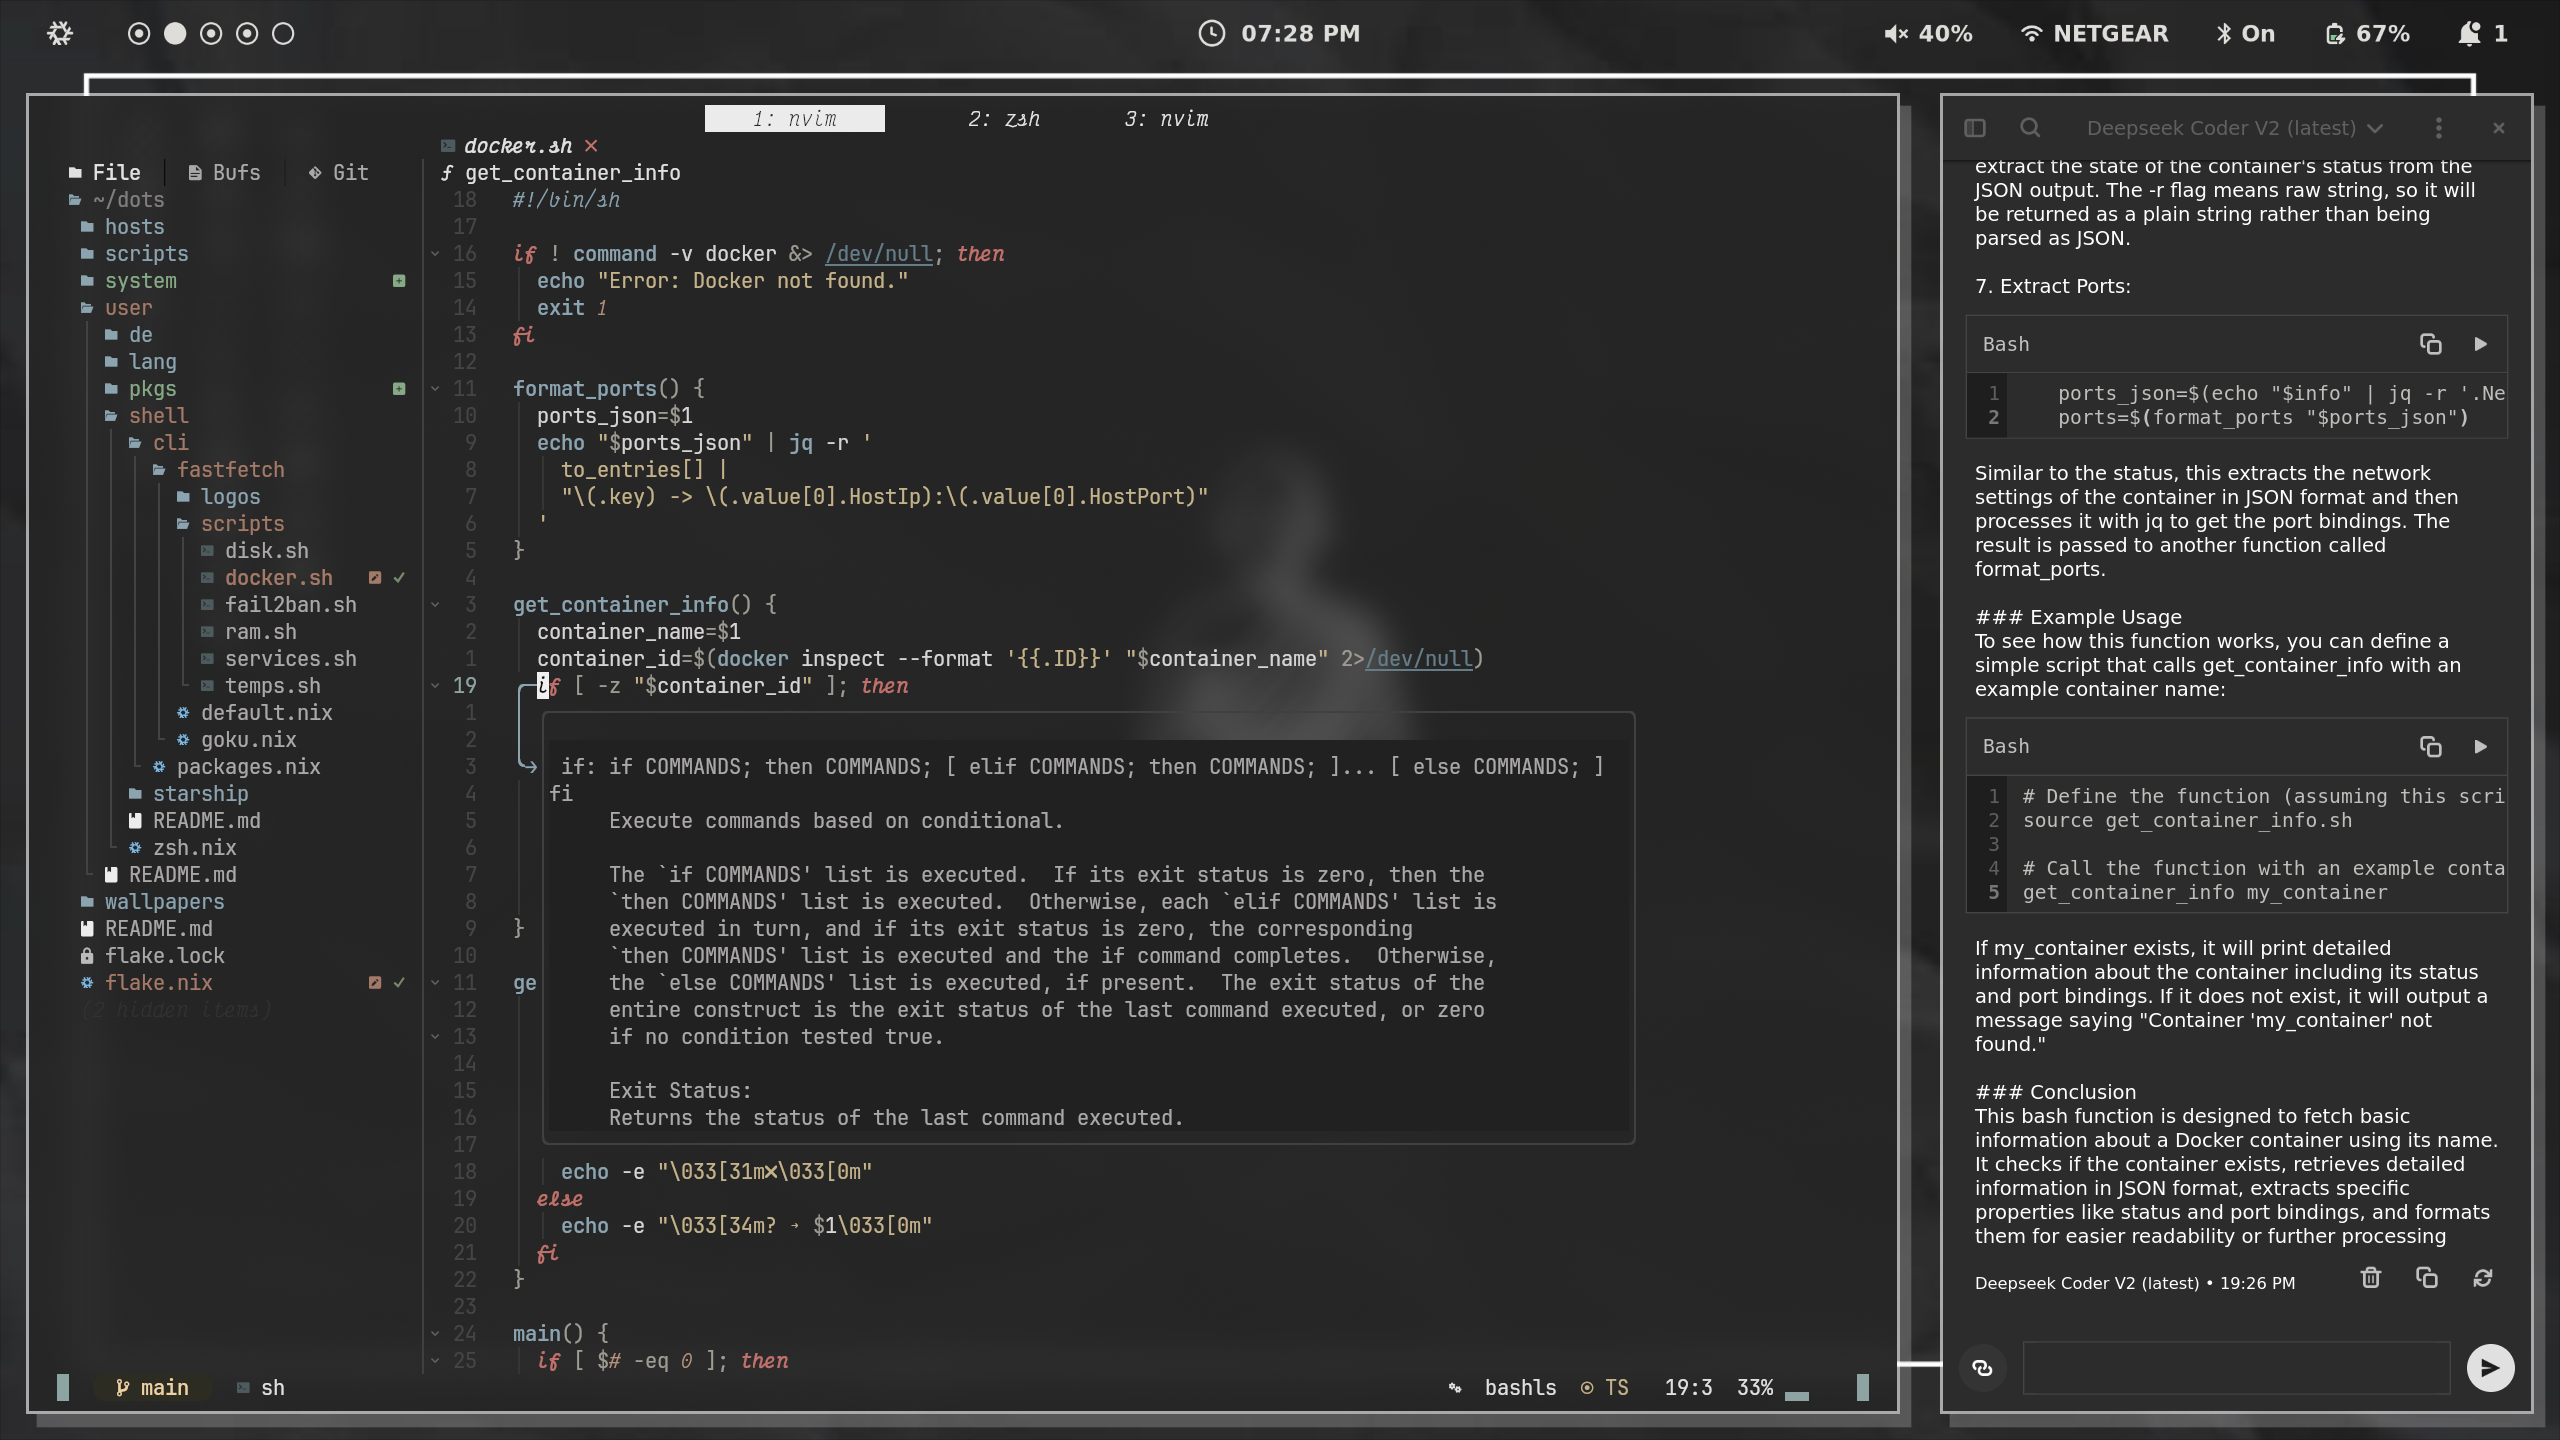Click the main git branch in statusline
The width and height of the screenshot is (2560, 1440).
point(152,1388)
